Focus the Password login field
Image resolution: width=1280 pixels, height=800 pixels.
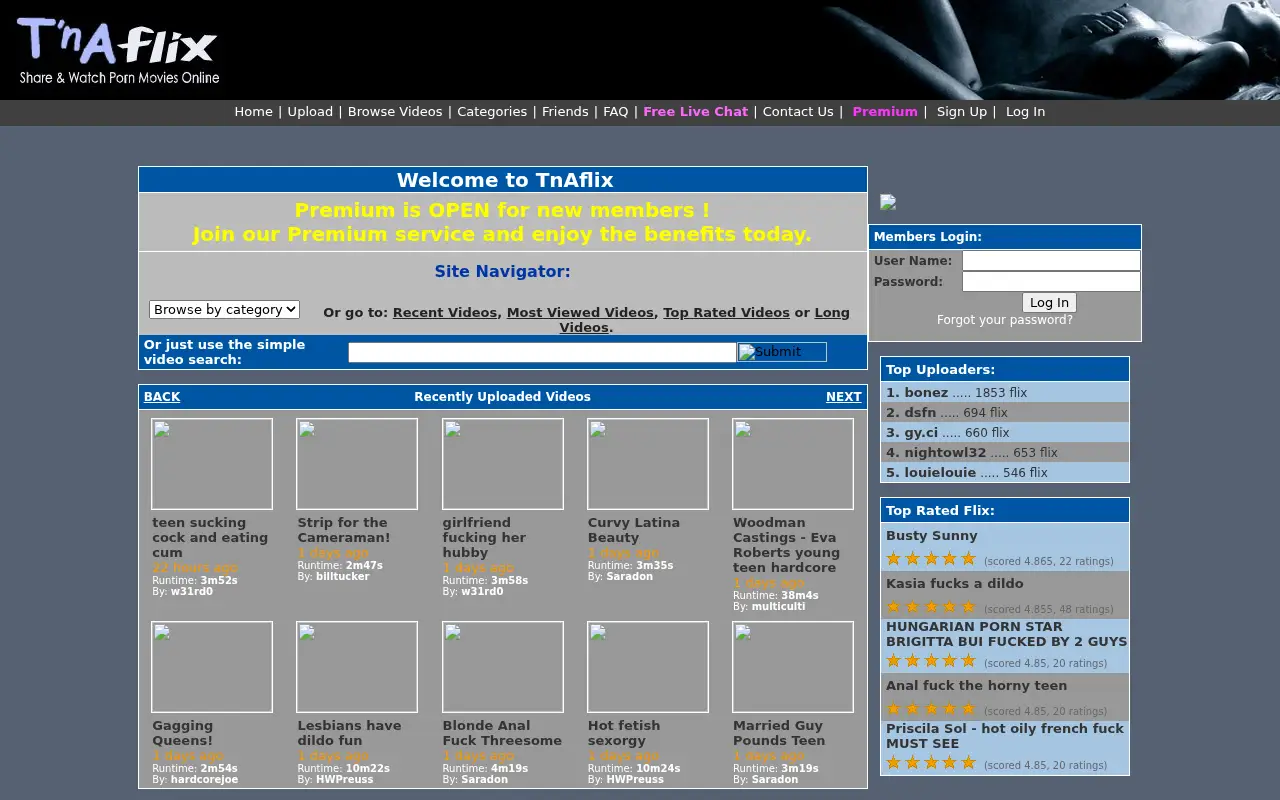pyautogui.click(x=1051, y=282)
